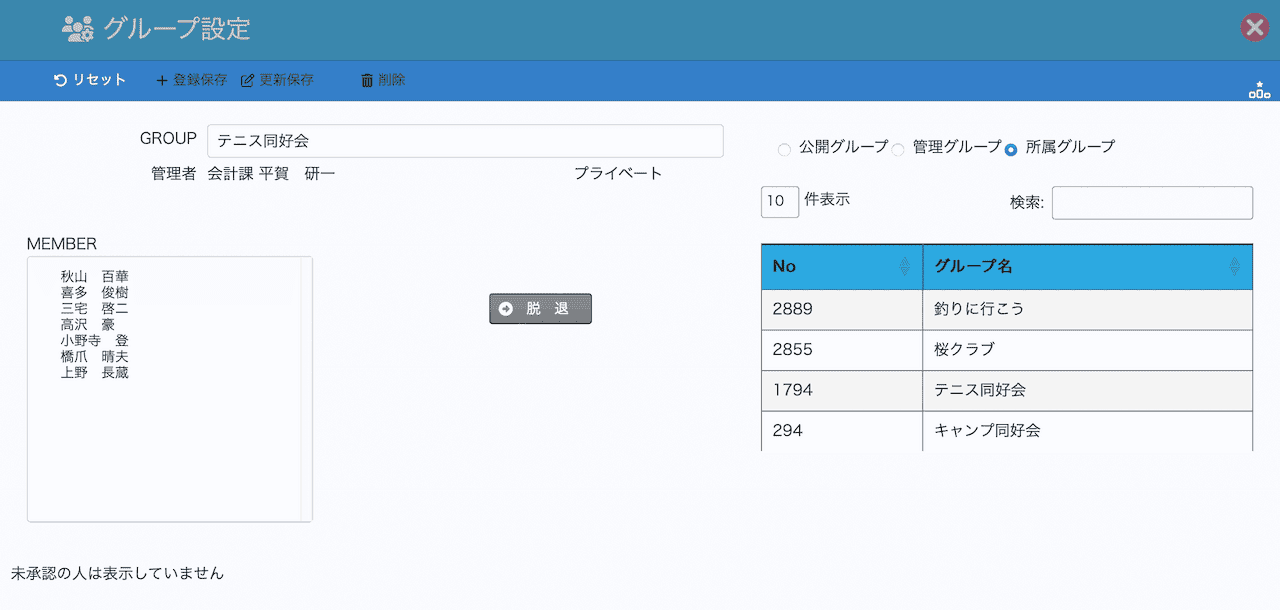
Task: Select member 秋山 百華 in the list
Action: click(x=95, y=276)
